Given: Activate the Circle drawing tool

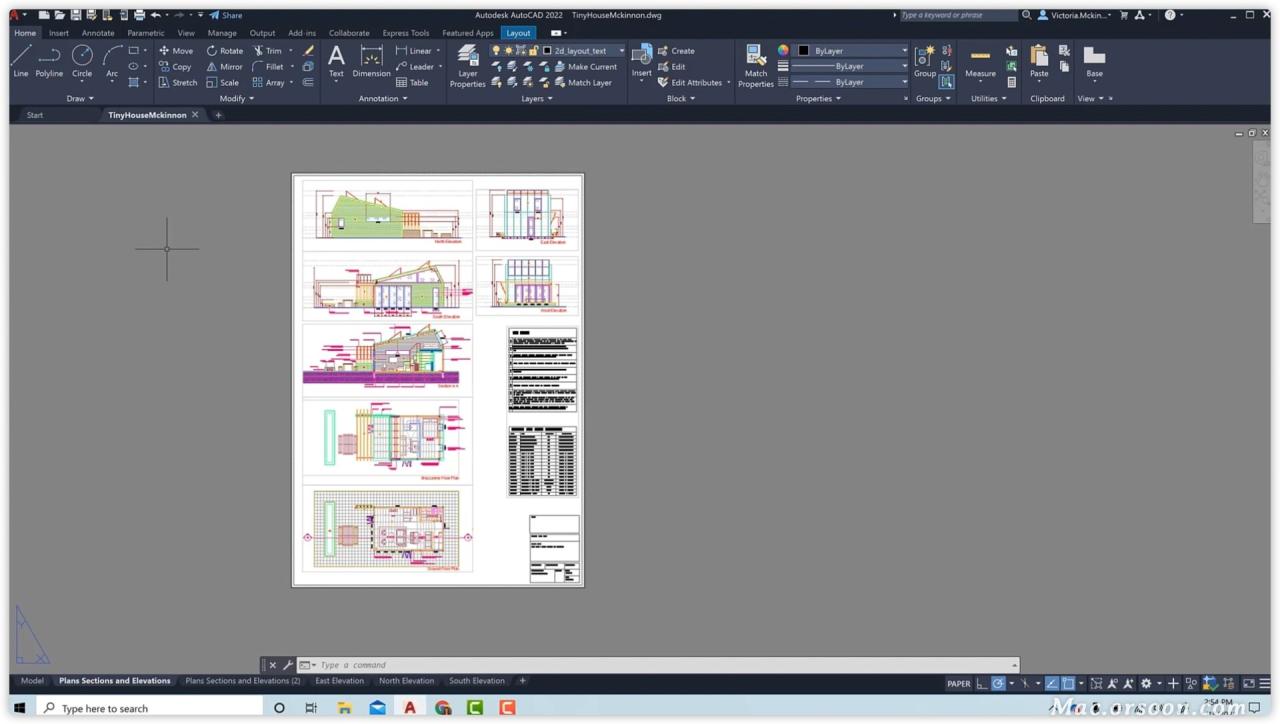Looking at the screenshot, I should (x=82, y=63).
